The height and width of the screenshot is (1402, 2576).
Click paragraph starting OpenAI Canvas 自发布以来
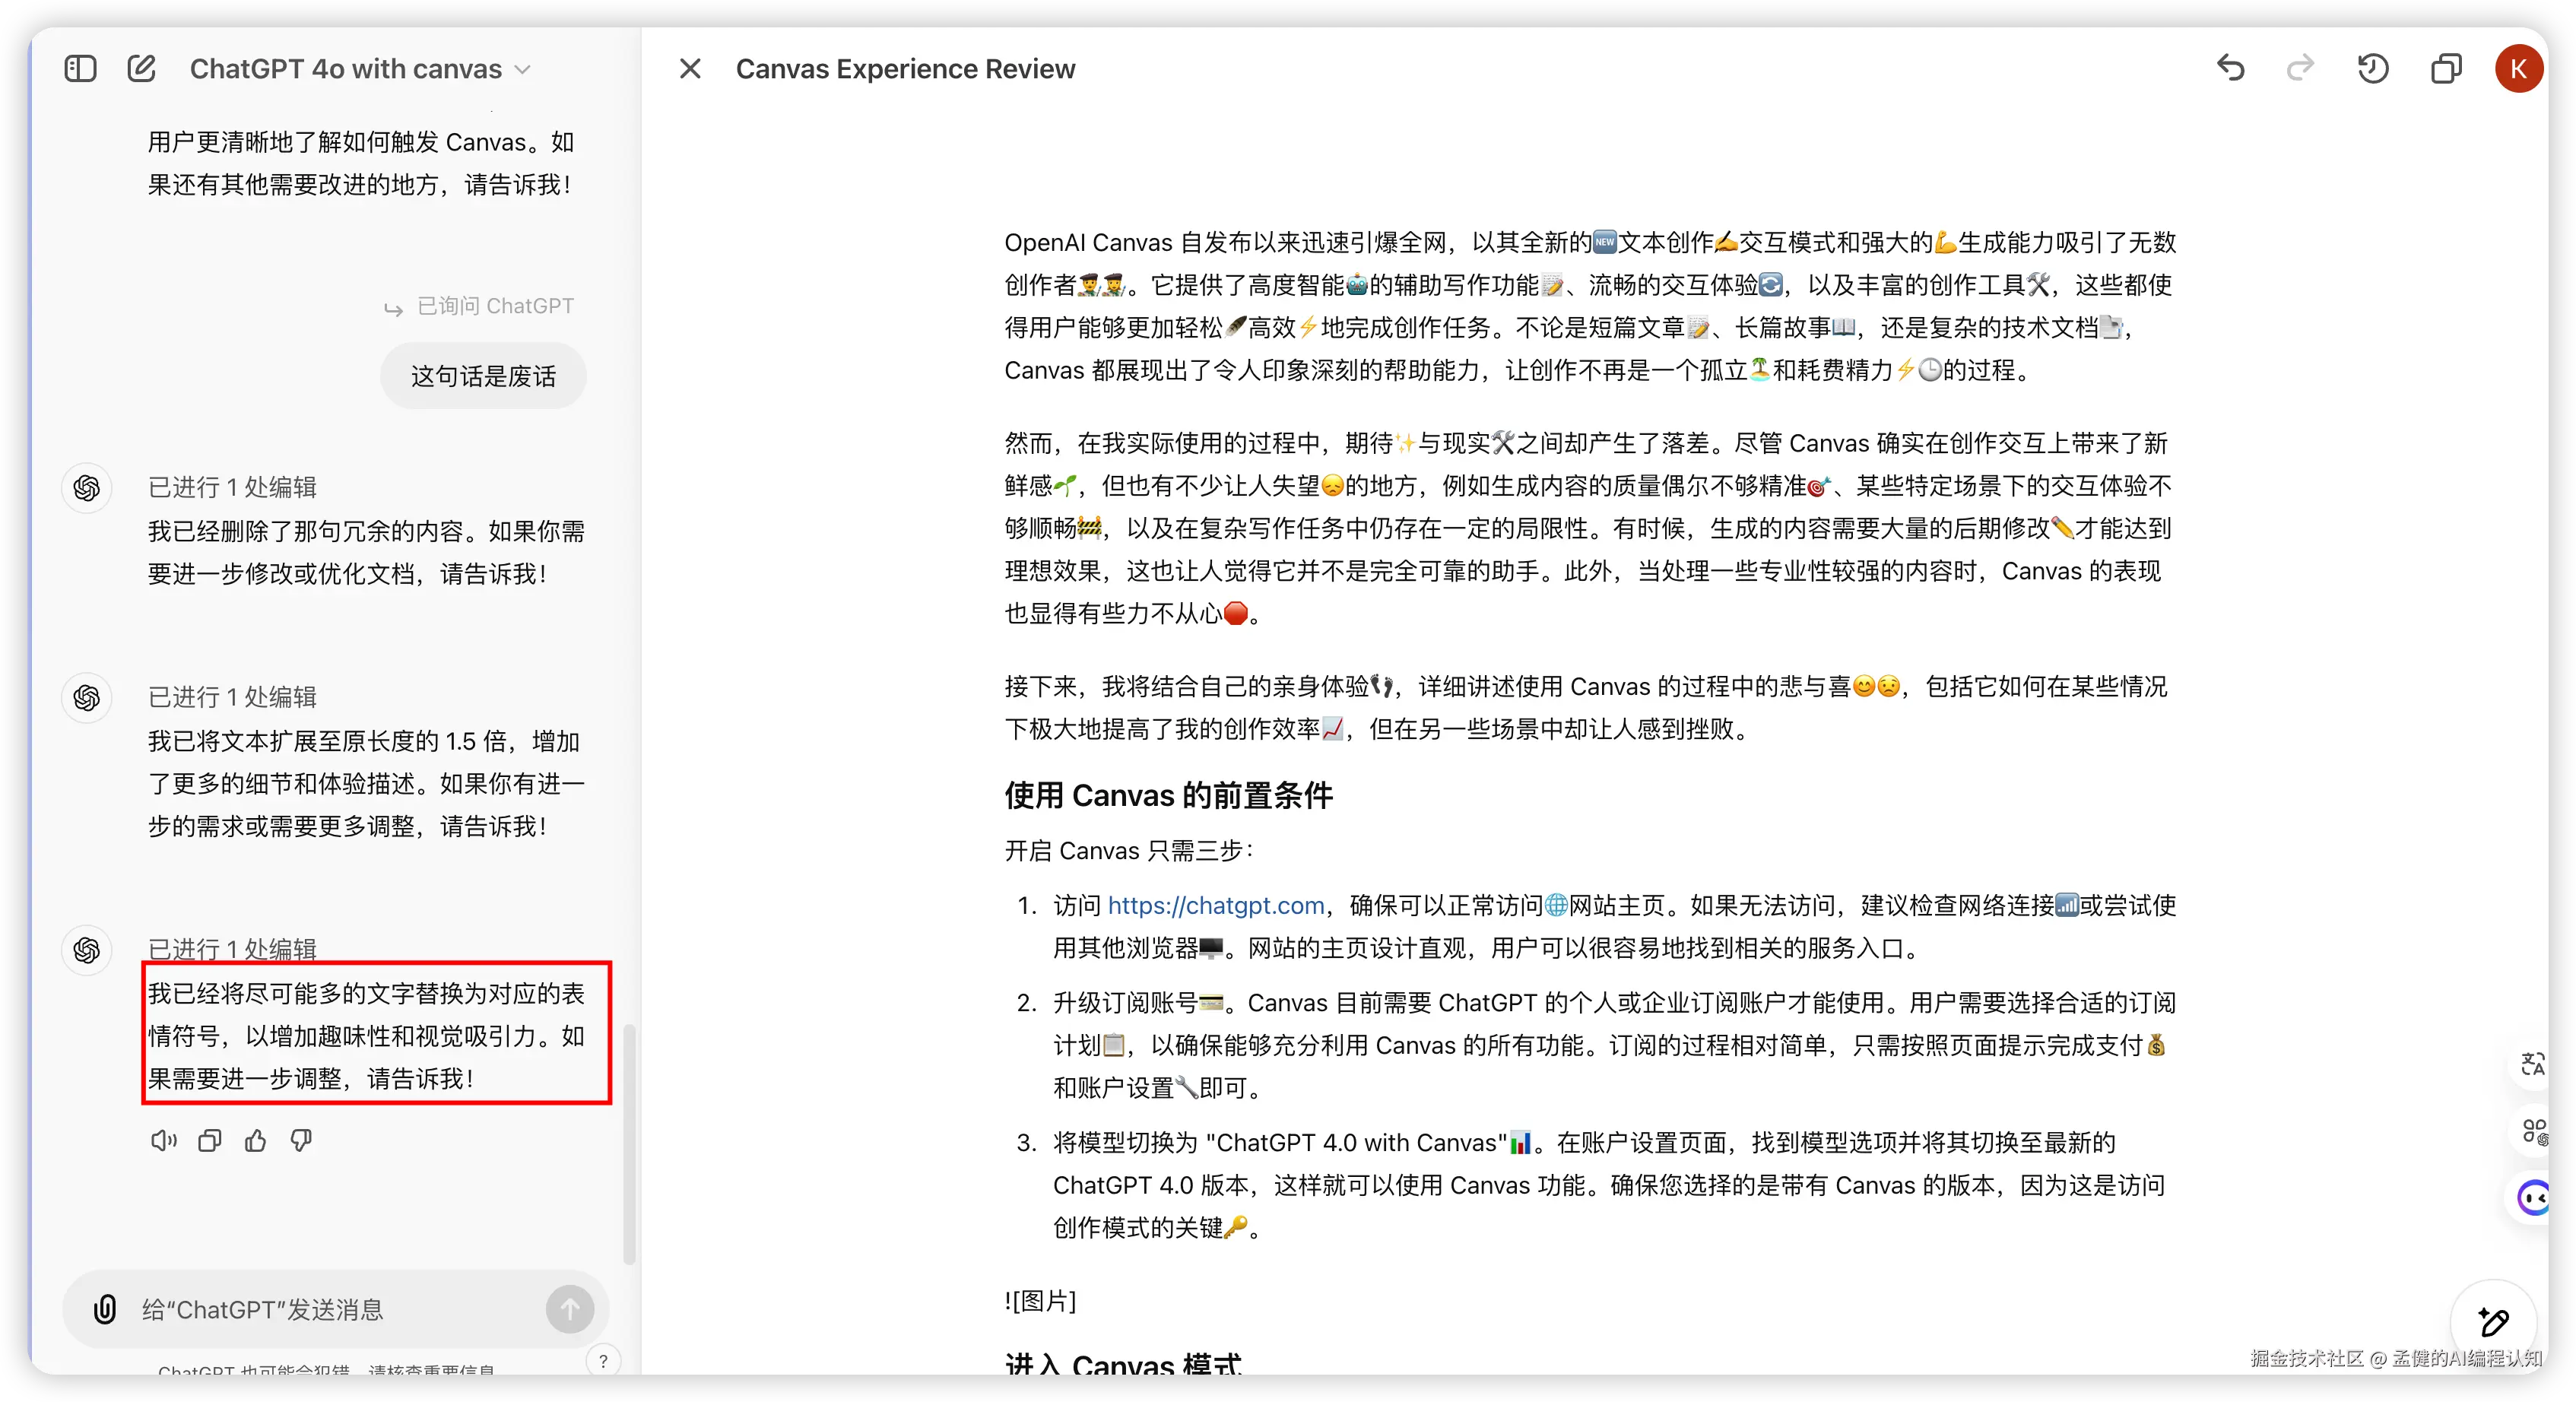click(1590, 306)
